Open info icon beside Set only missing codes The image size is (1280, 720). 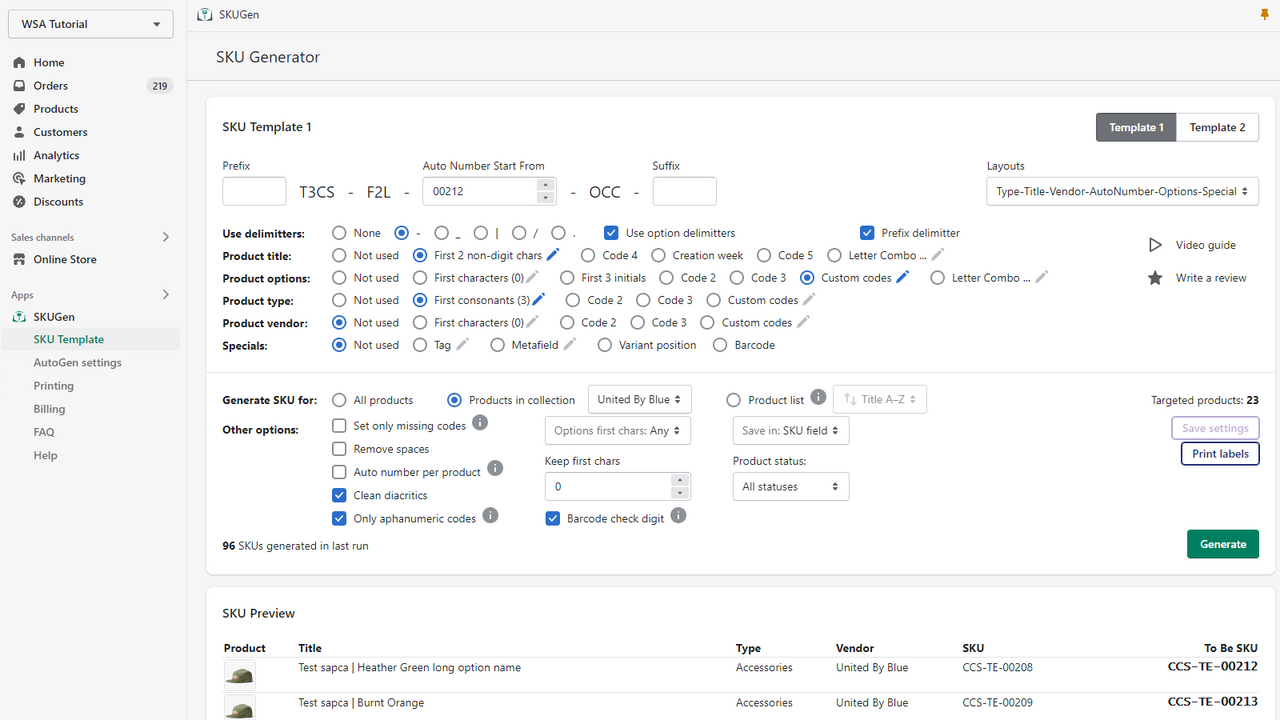tap(480, 423)
